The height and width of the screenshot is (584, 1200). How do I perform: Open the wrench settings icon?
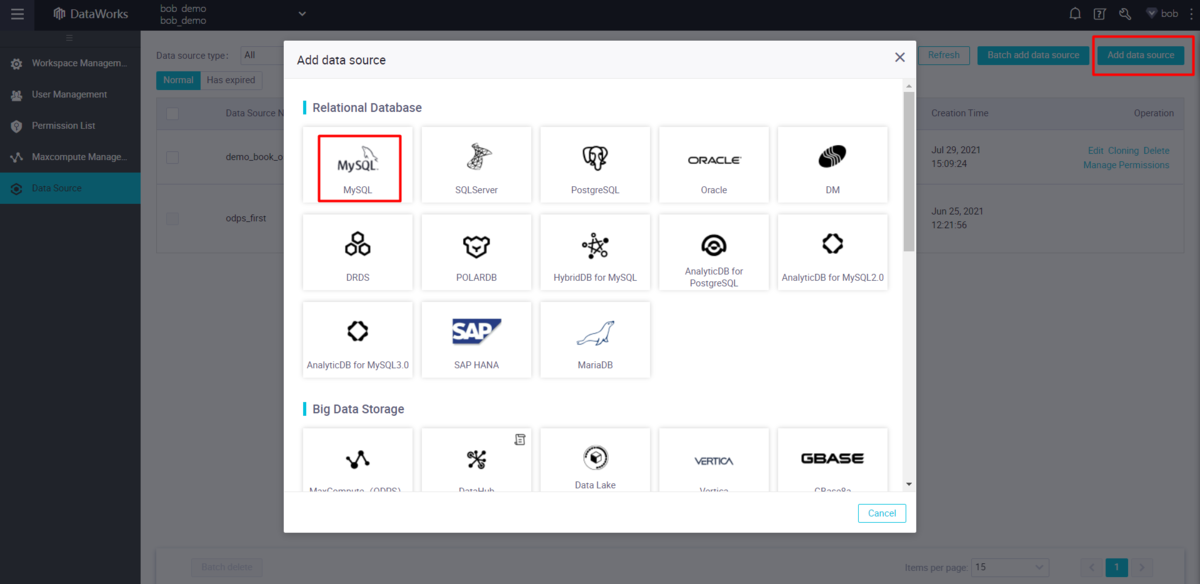click(1125, 14)
